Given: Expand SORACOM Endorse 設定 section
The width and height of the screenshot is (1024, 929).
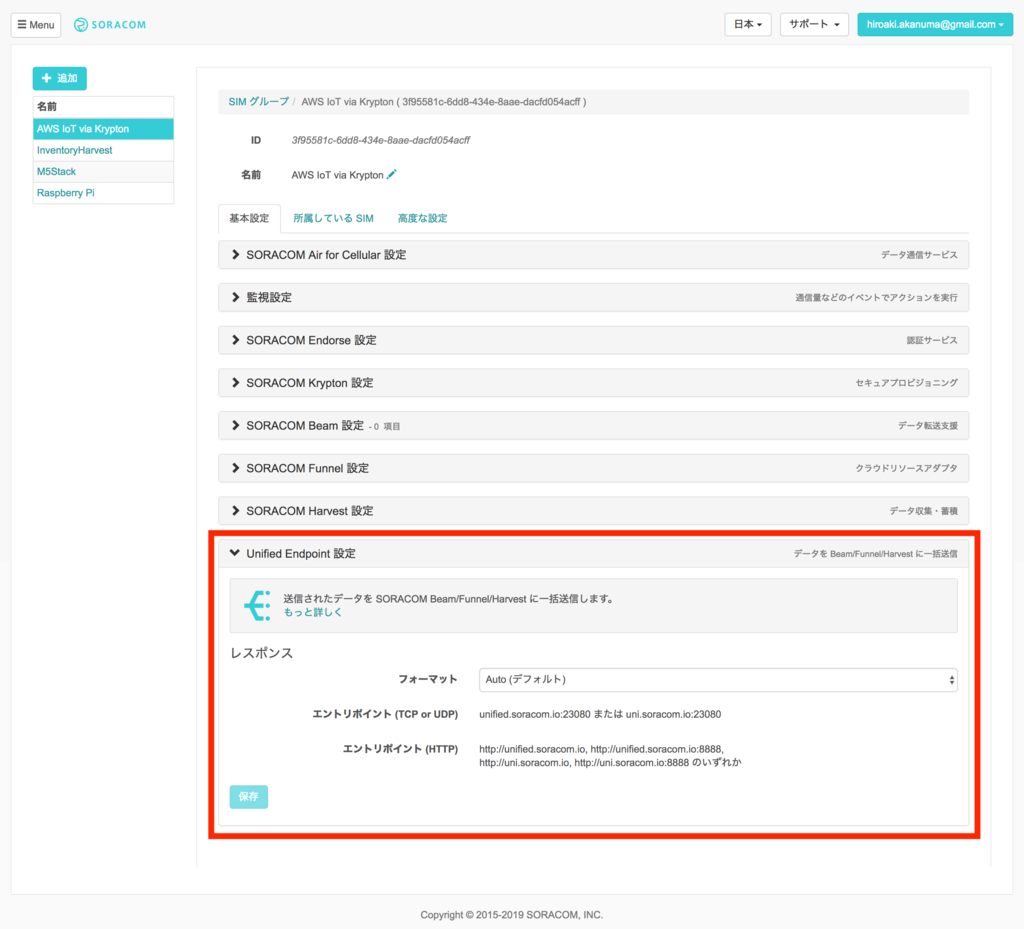Looking at the screenshot, I should [593, 340].
